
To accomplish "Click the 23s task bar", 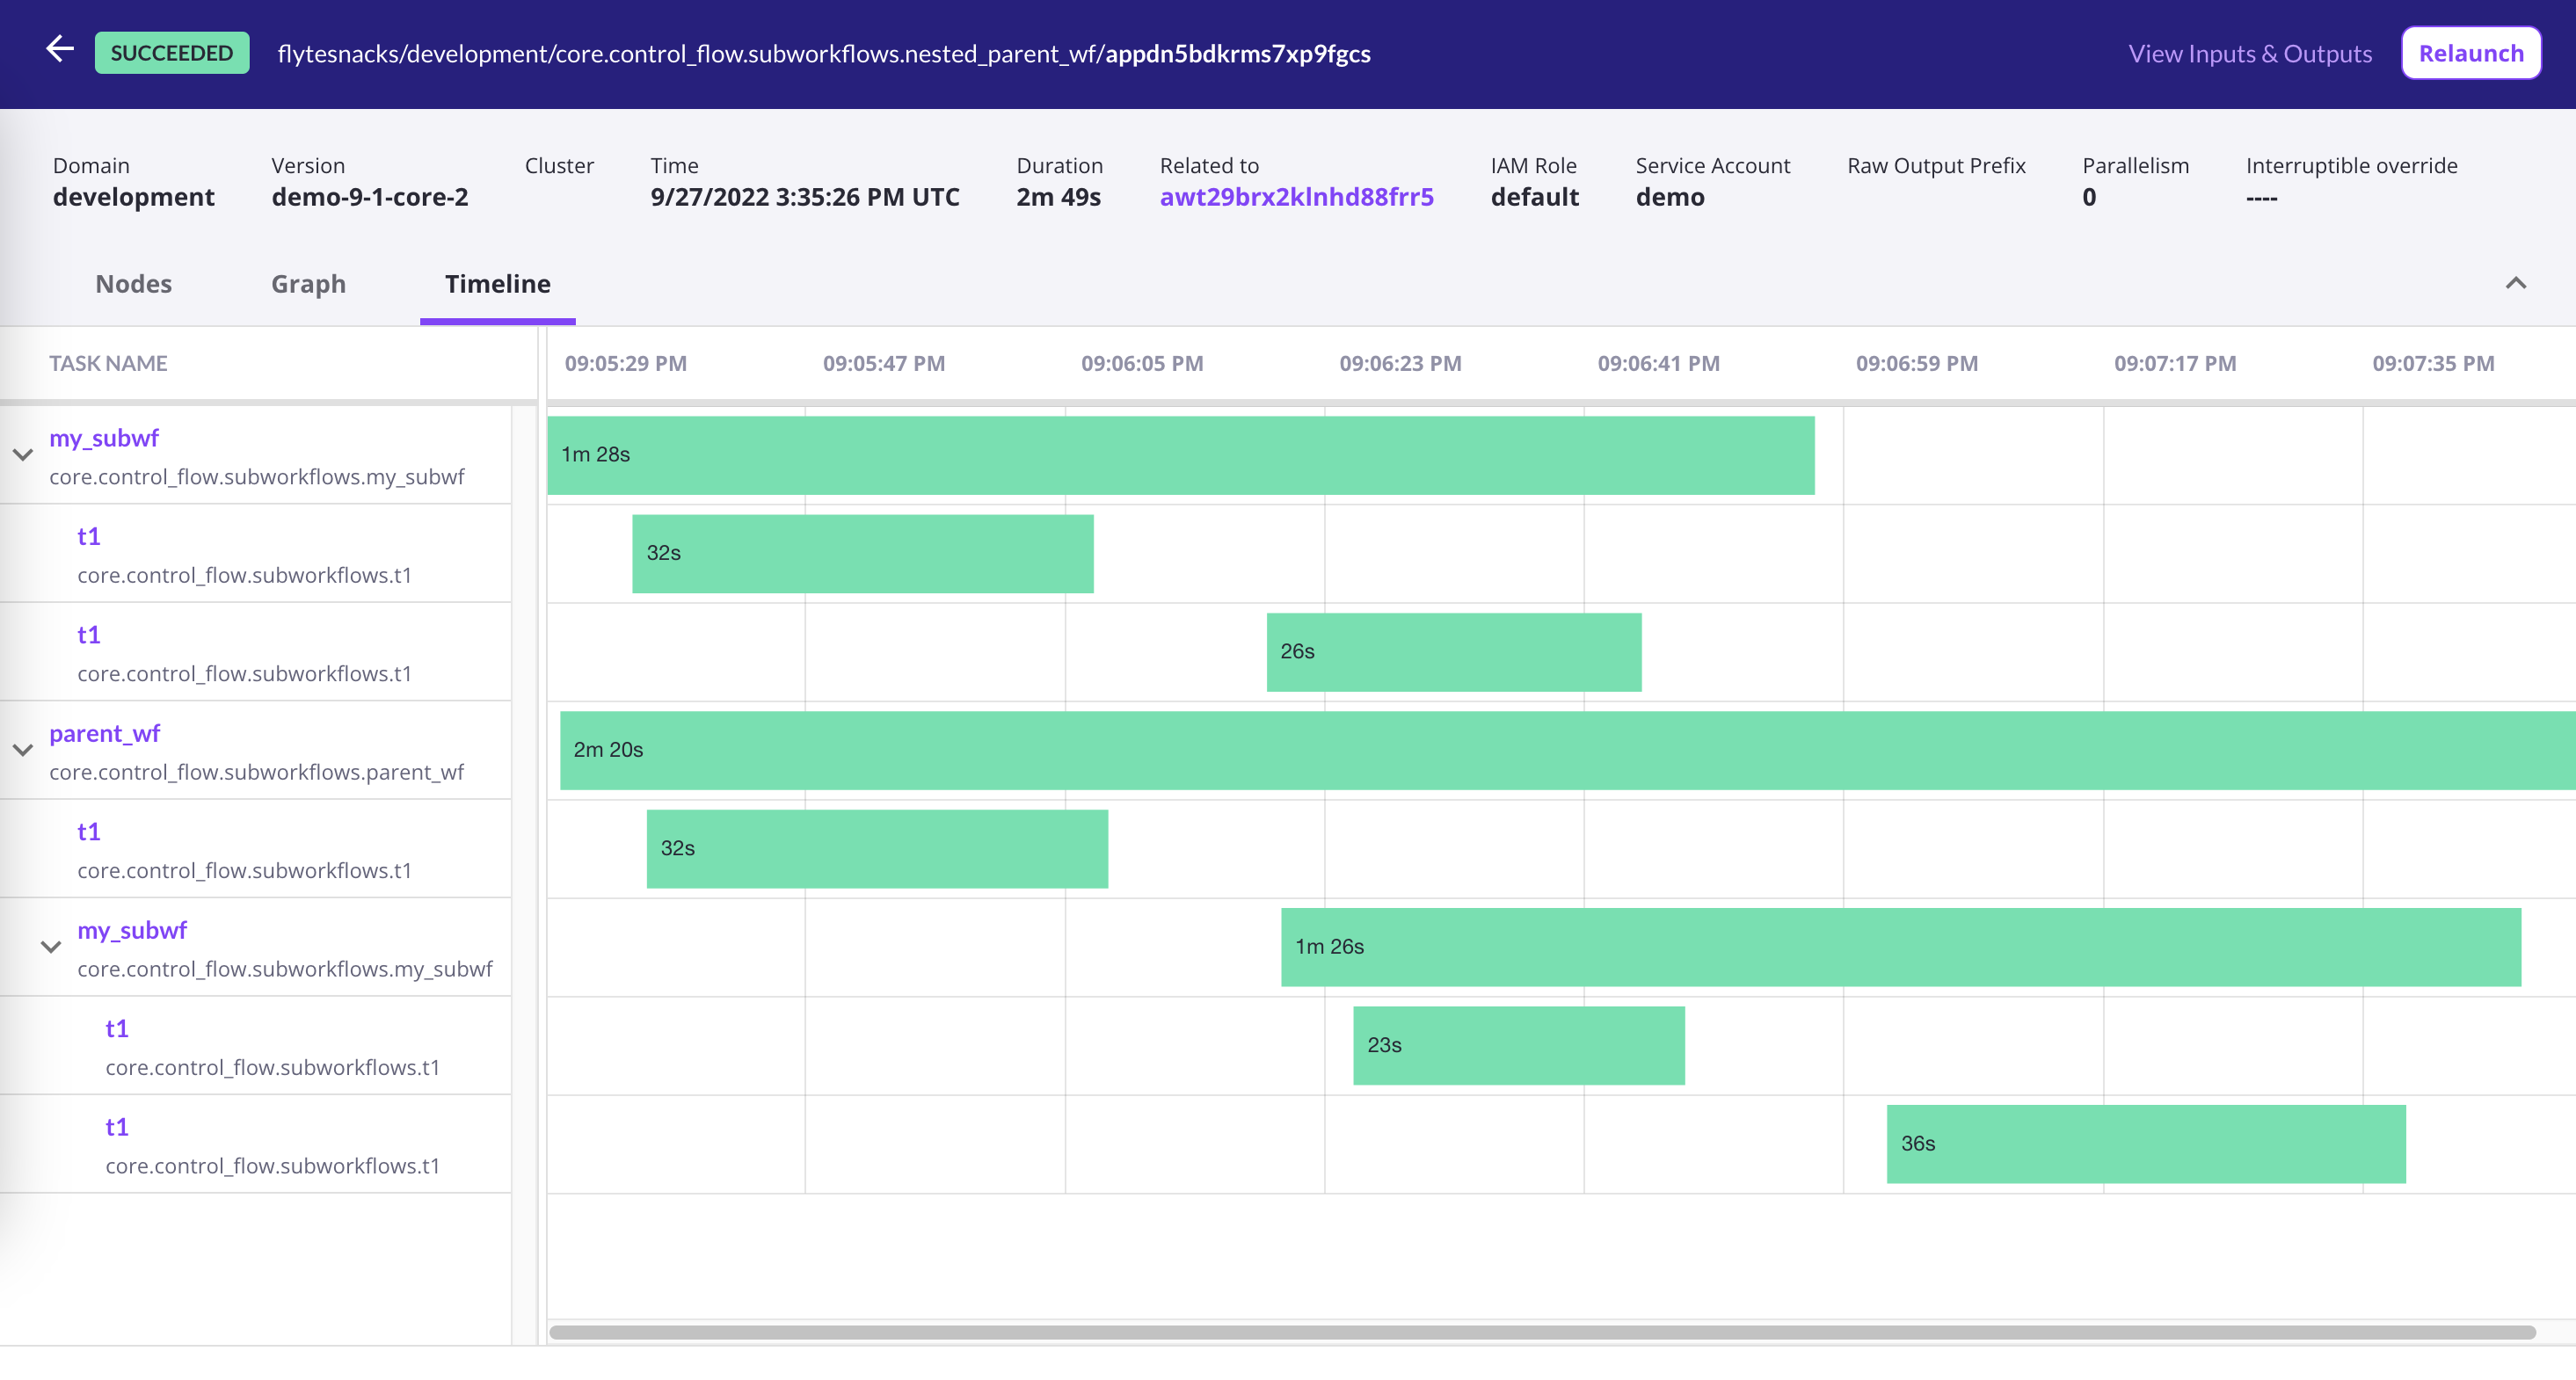I will [1518, 1045].
